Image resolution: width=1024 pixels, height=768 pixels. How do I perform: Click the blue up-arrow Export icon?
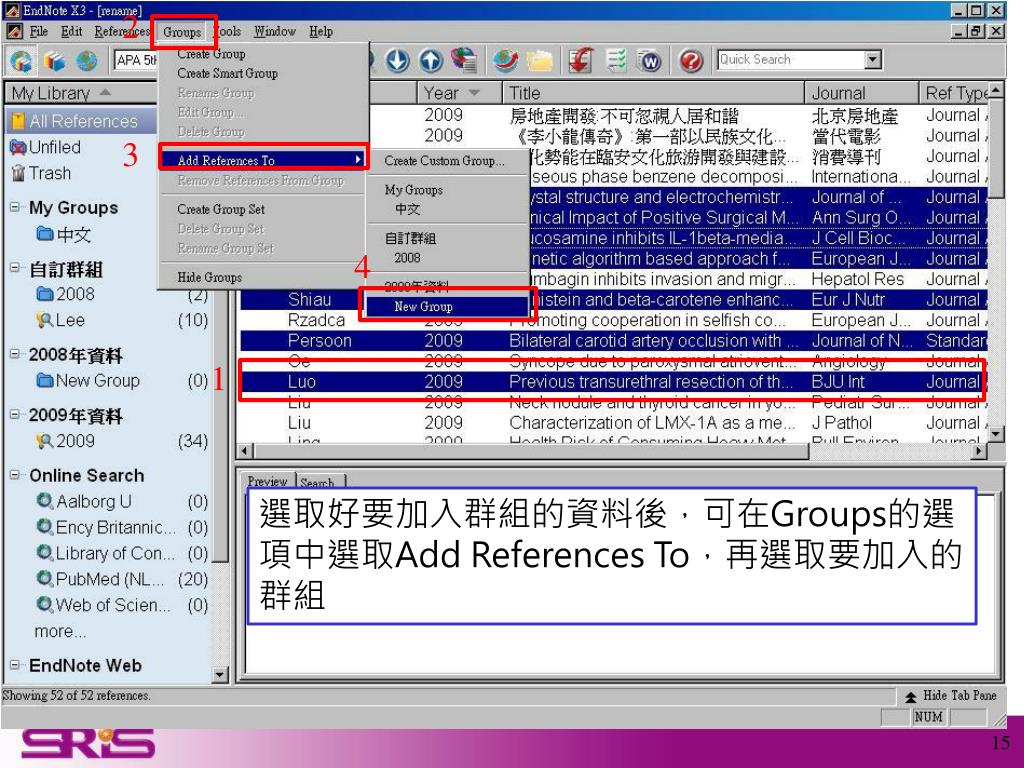430,61
